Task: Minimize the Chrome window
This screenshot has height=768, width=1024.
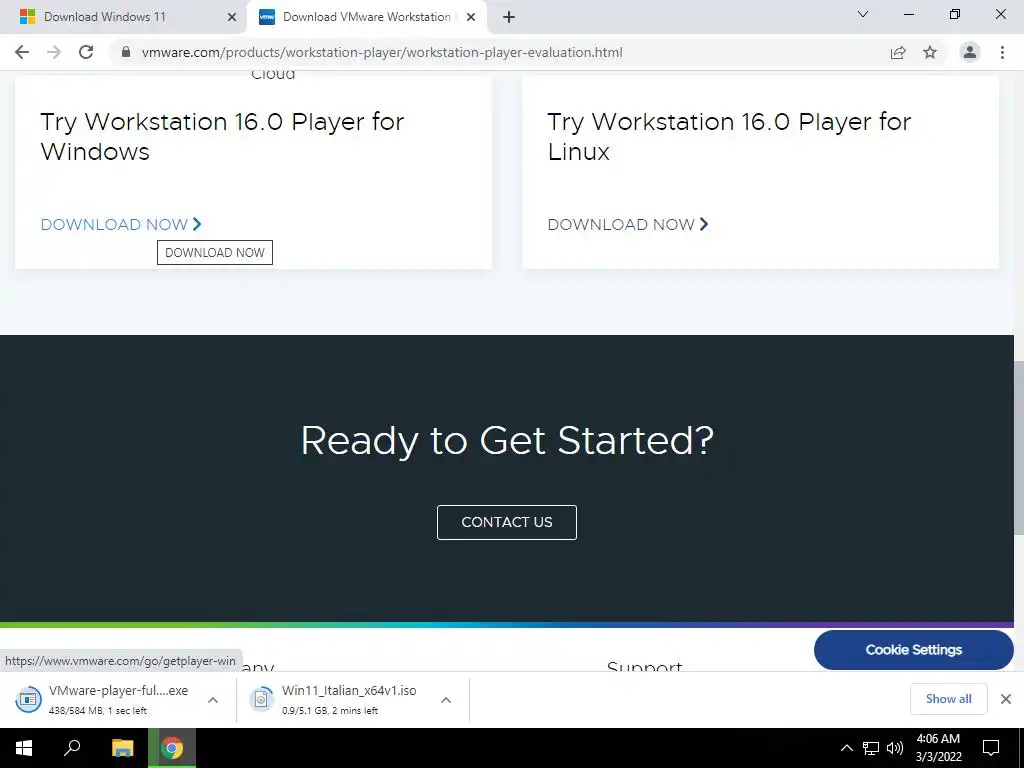Action: click(x=908, y=14)
